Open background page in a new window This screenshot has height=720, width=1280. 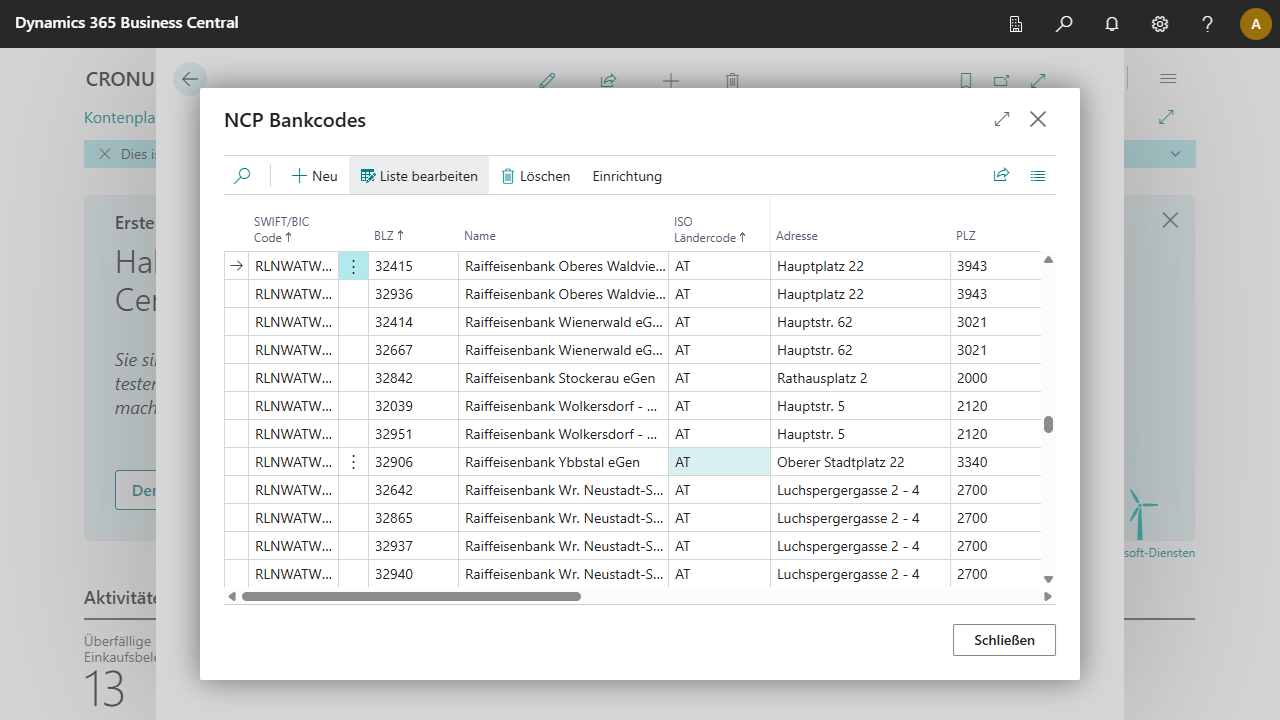pyautogui.click(x=1002, y=81)
